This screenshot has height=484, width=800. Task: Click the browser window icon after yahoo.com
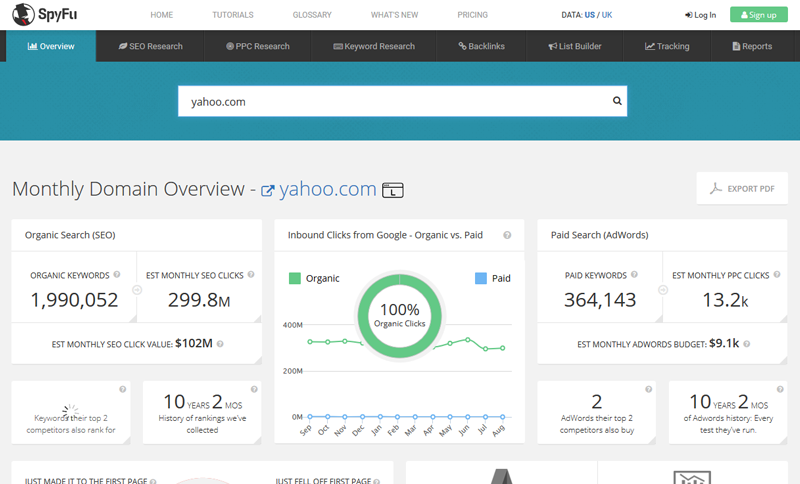[393, 190]
